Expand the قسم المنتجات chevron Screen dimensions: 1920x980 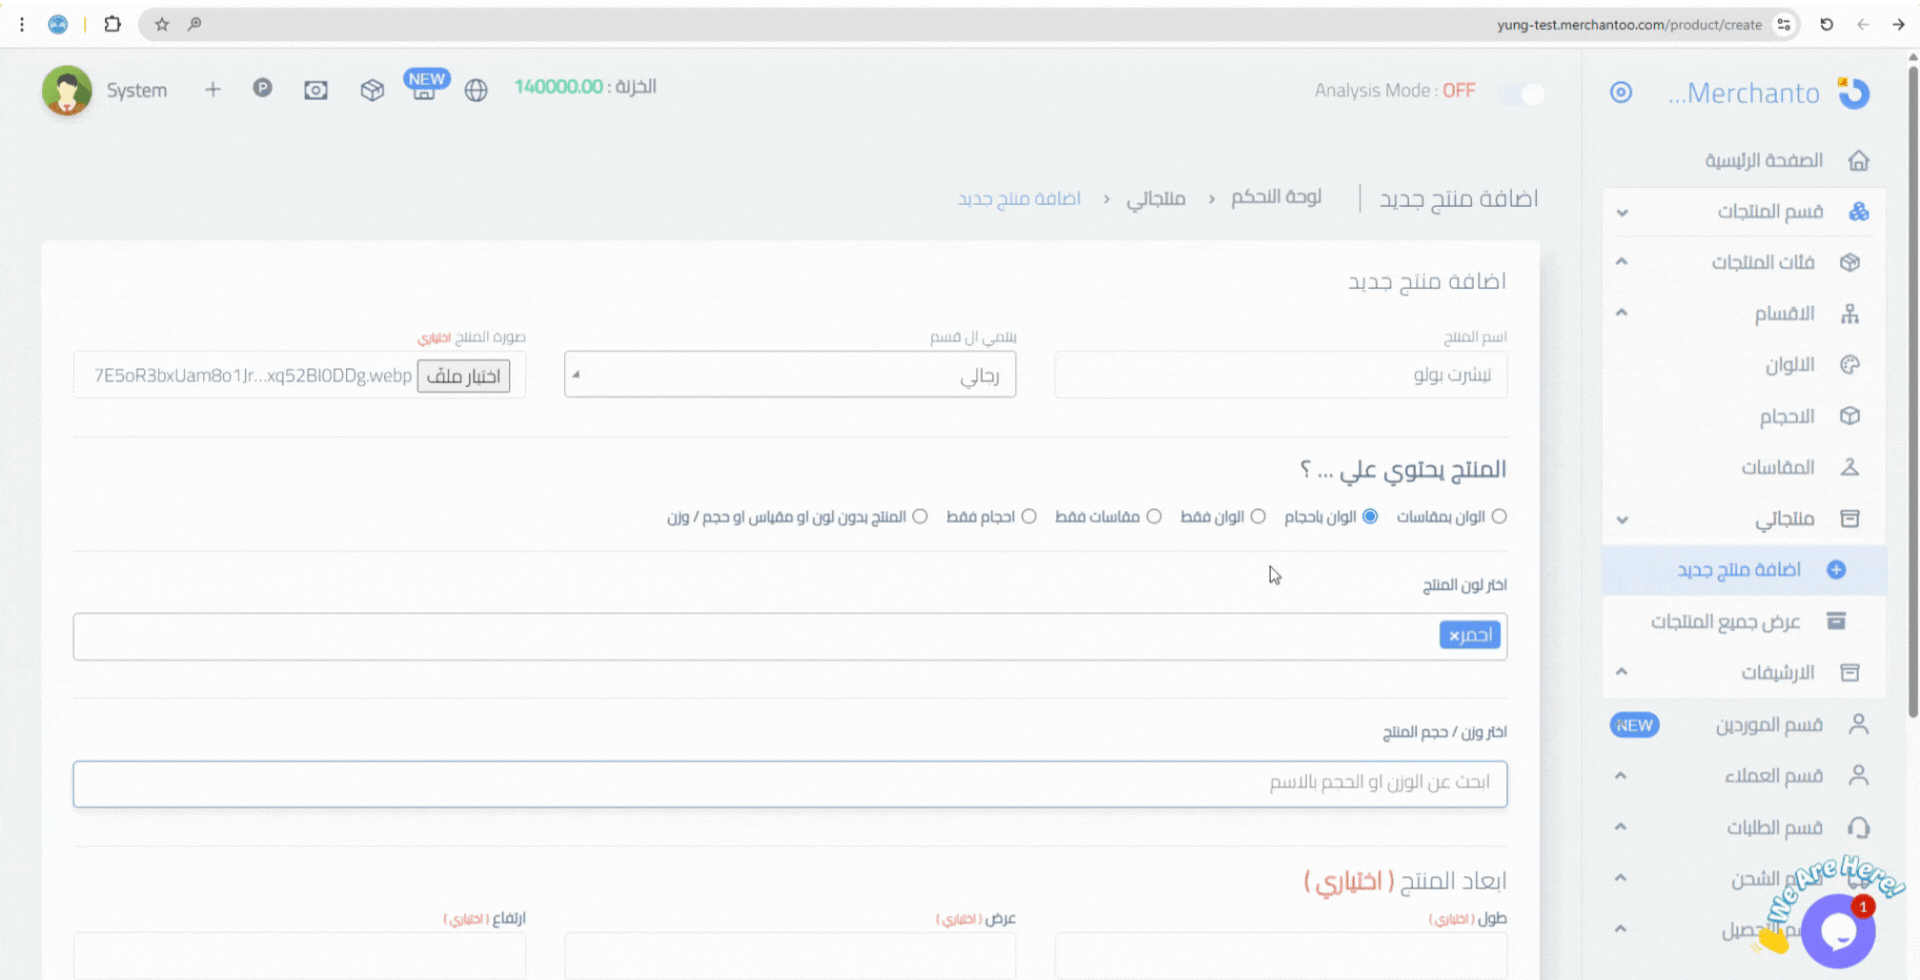tap(1622, 213)
